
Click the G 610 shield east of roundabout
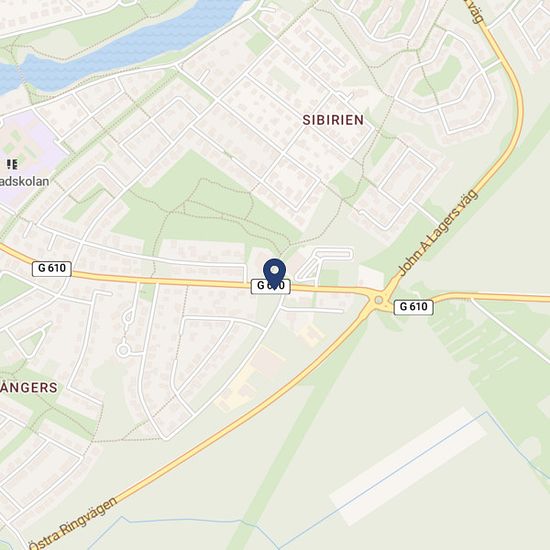tap(413, 307)
